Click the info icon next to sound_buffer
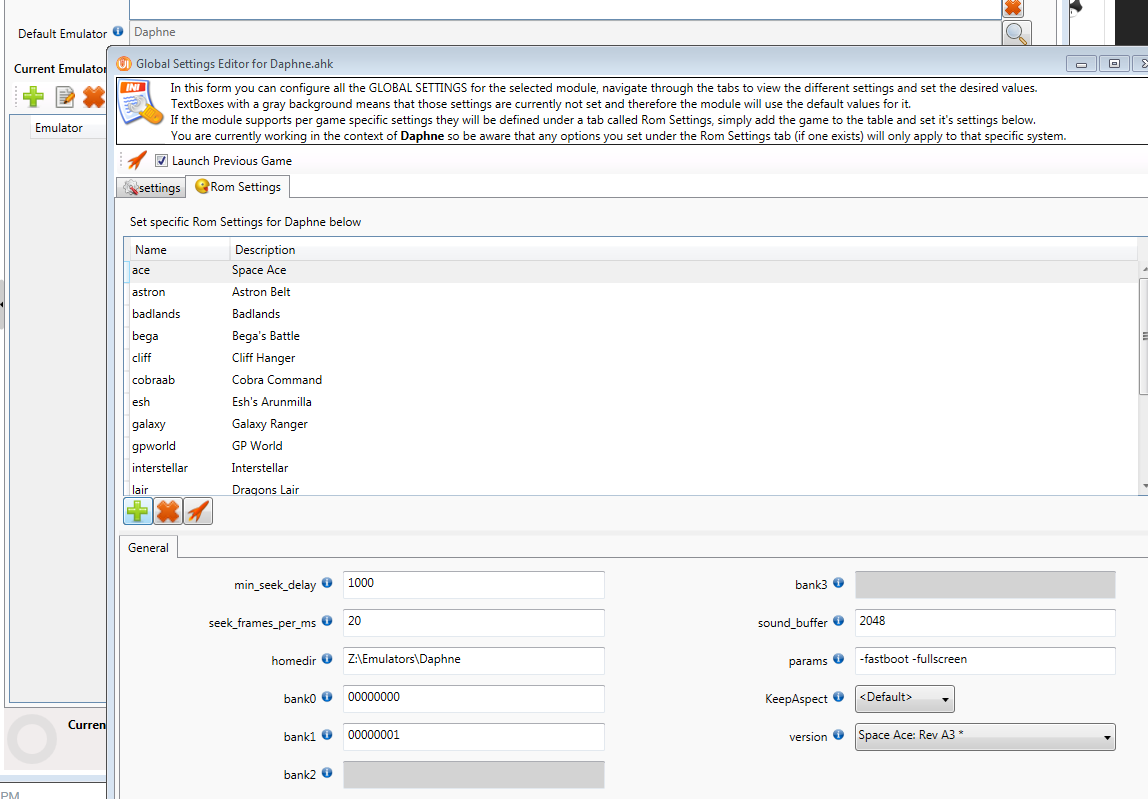Image resolution: width=1148 pixels, height=799 pixels. click(x=839, y=621)
